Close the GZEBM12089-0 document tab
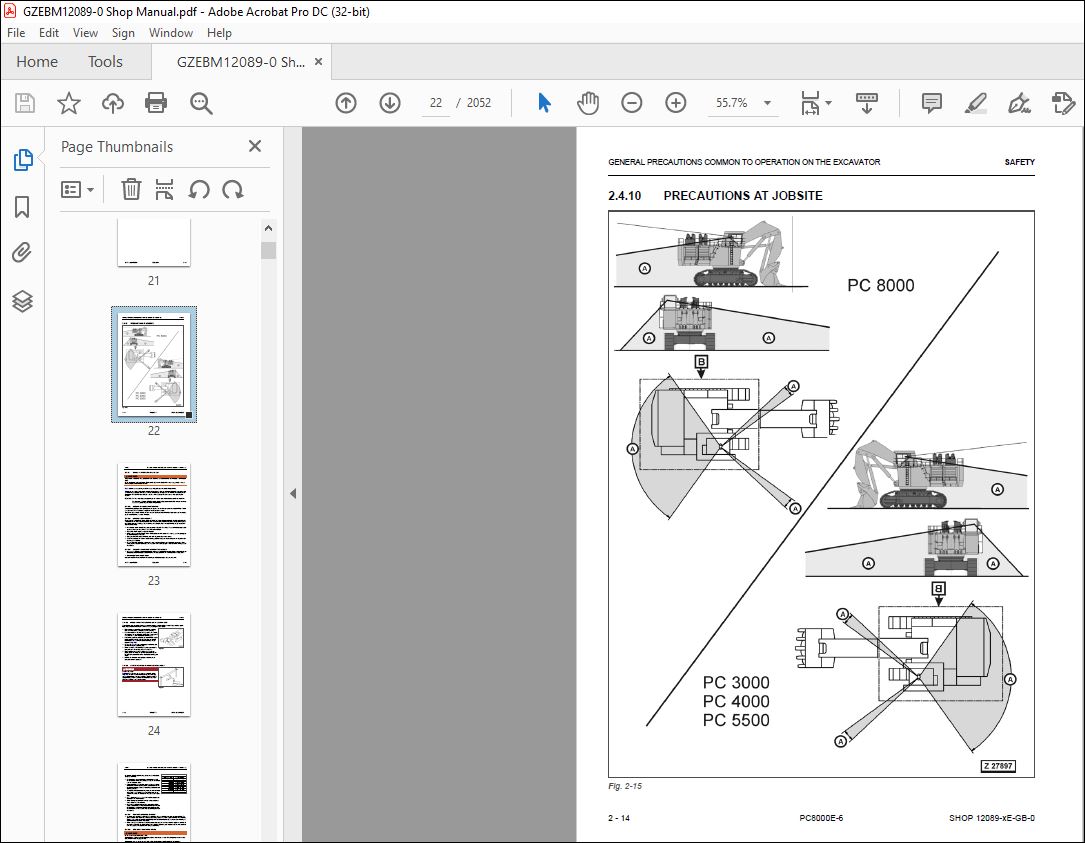This screenshot has height=843, width=1085. point(318,62)
